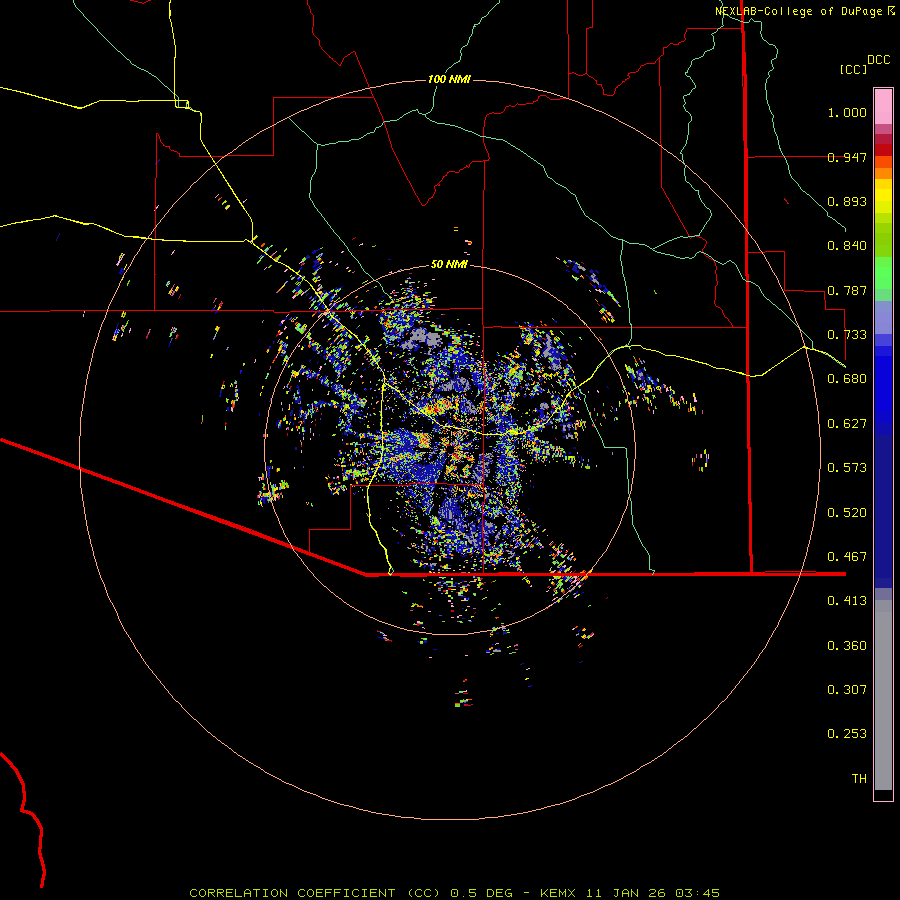This screenshot has width=900, height=900.
Task: Click the 0.840 legend value
Action: (x=847, y=246)
